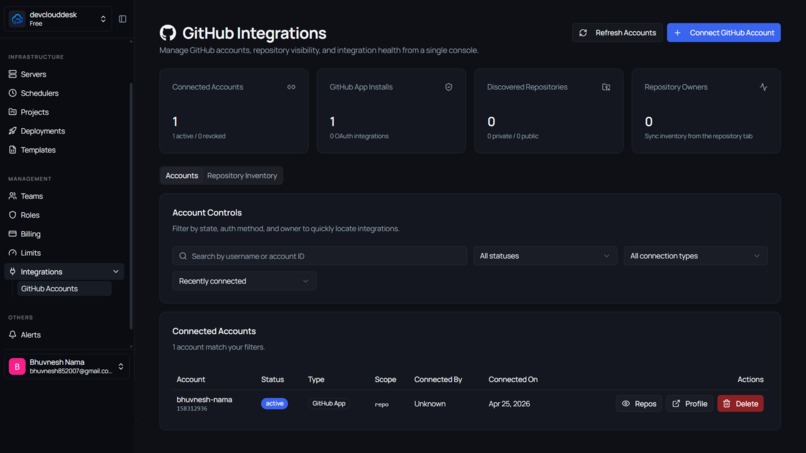Click Refresh Accounts button
This screenshot has width=806, height=453.
(x=617, y=33)
